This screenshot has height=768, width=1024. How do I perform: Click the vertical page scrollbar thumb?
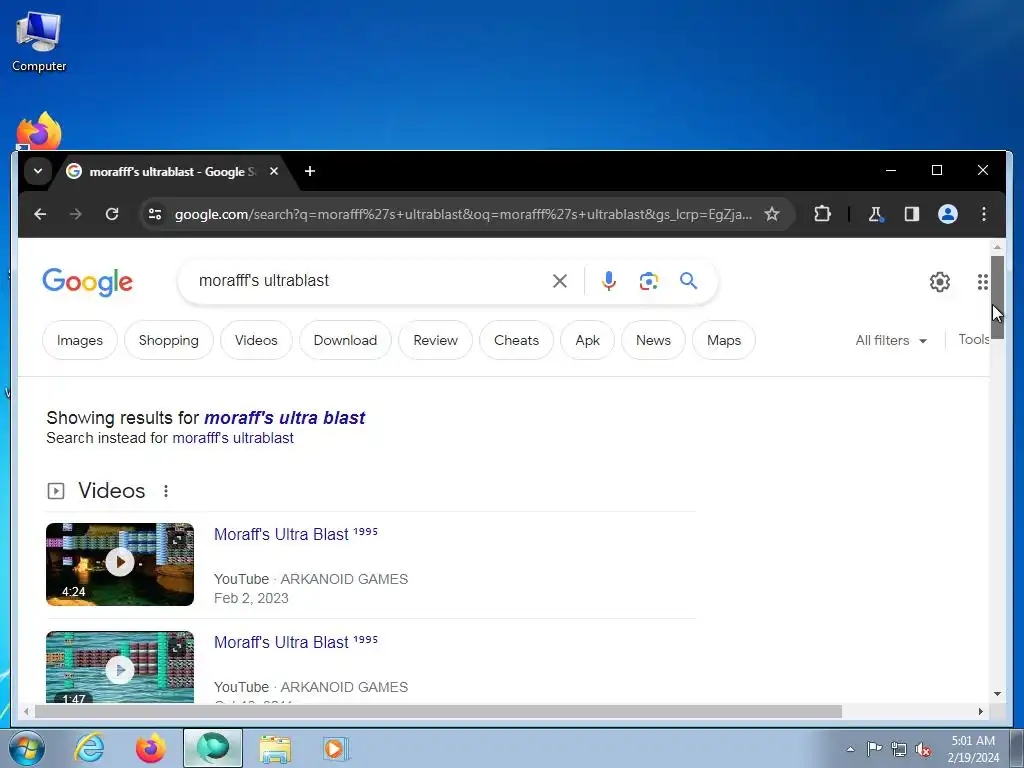pos(997,297)
